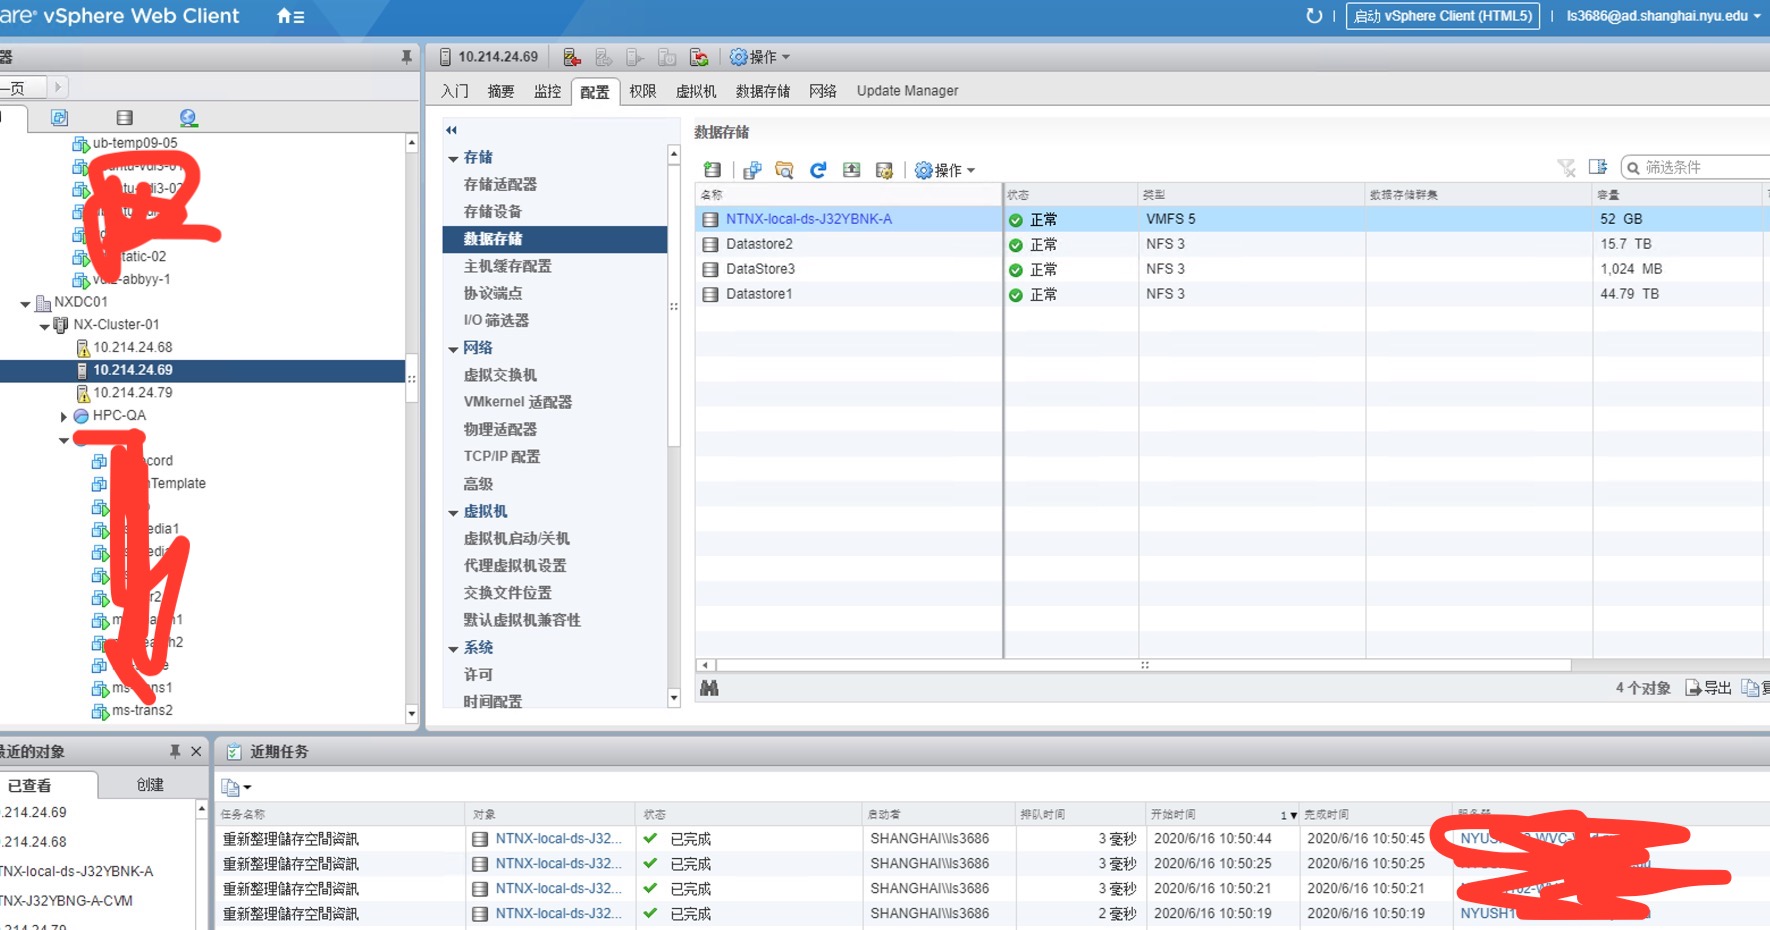Image resolution: width=1770 pixels, height=930 pixels.
Task: Open the datastore 操作 actions dropdown
Action: tap(945, 170)
